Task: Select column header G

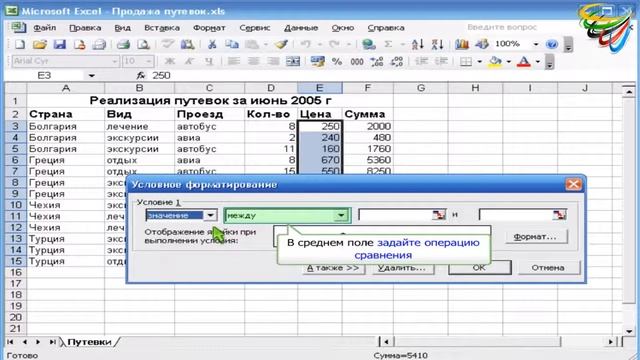Action: click(420, 88)
